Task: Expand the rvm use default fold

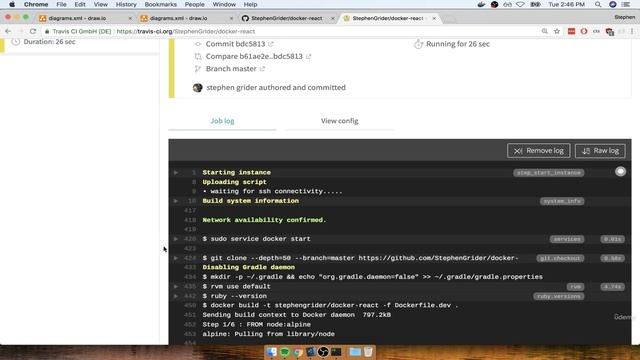Action: click(x=176, y=287)
